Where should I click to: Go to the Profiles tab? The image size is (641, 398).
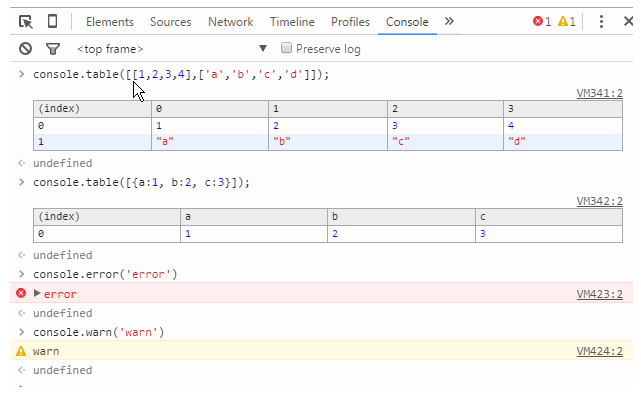click(350, 22)
